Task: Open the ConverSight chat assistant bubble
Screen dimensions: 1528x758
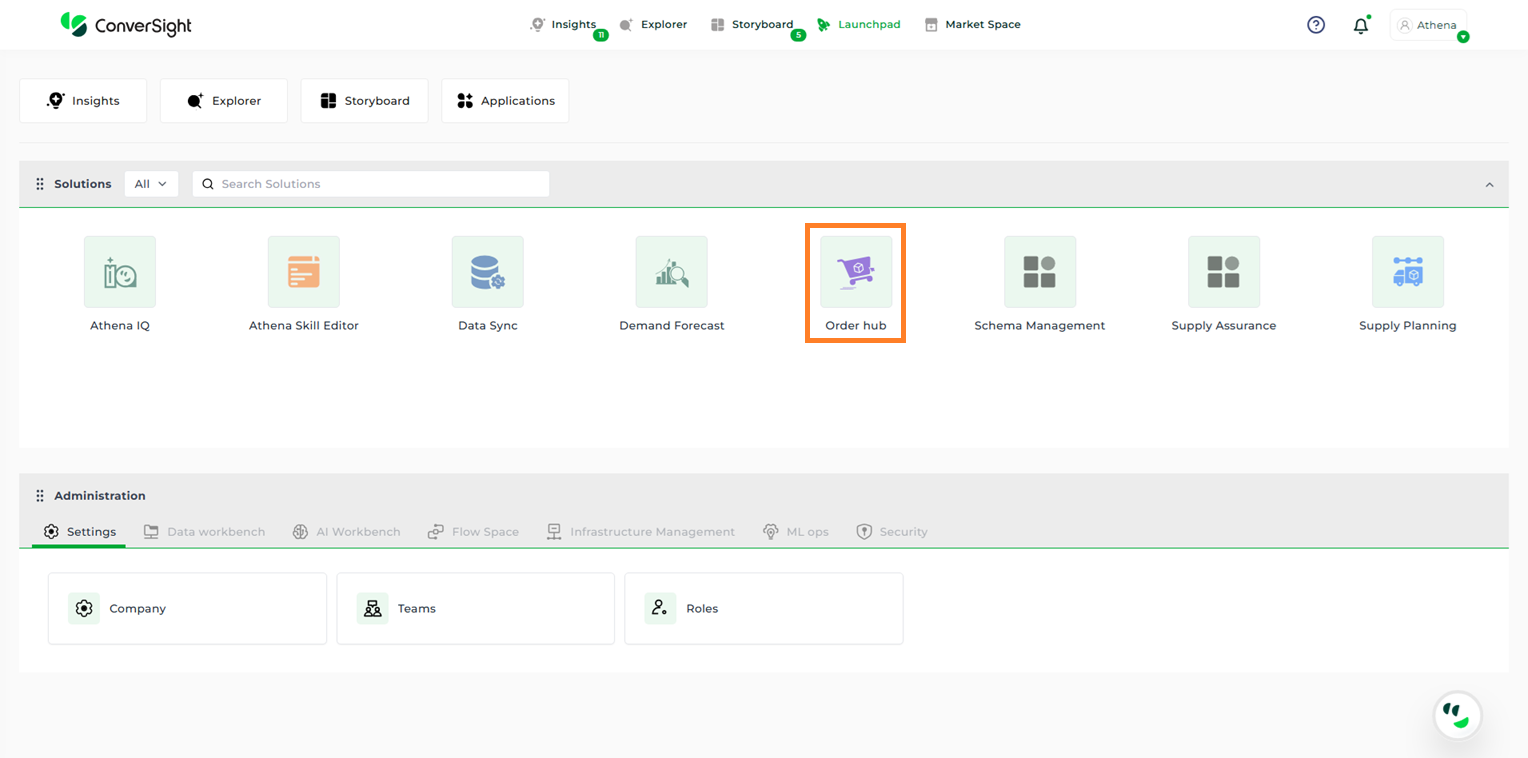Action: [x=1457, y=715]
